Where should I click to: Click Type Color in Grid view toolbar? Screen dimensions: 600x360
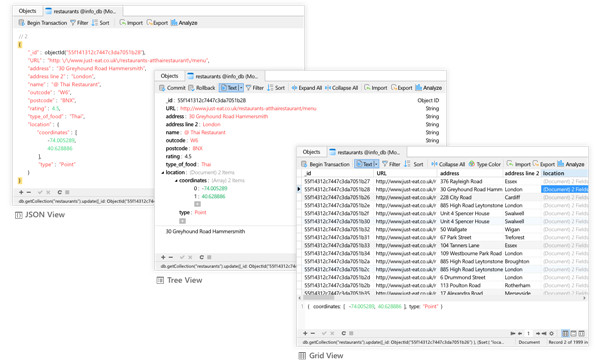point(485,164)
